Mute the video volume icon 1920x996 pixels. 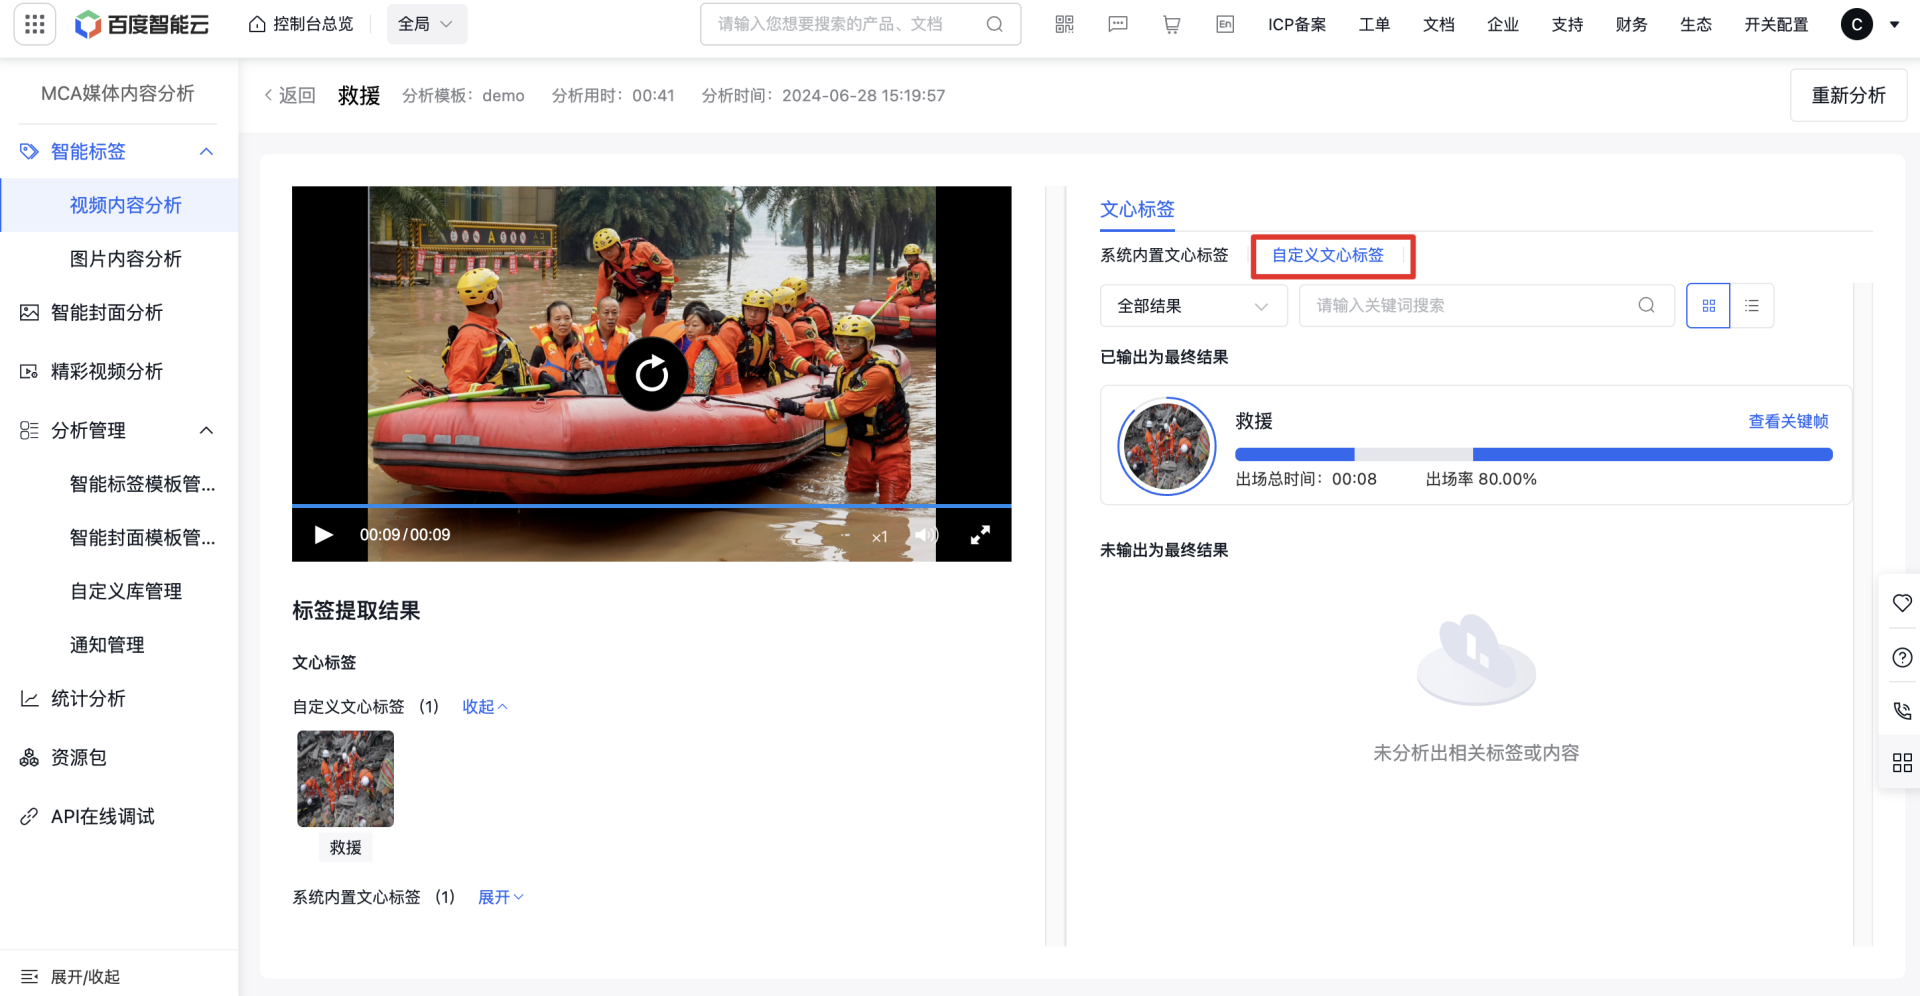[x=927, y=535]
